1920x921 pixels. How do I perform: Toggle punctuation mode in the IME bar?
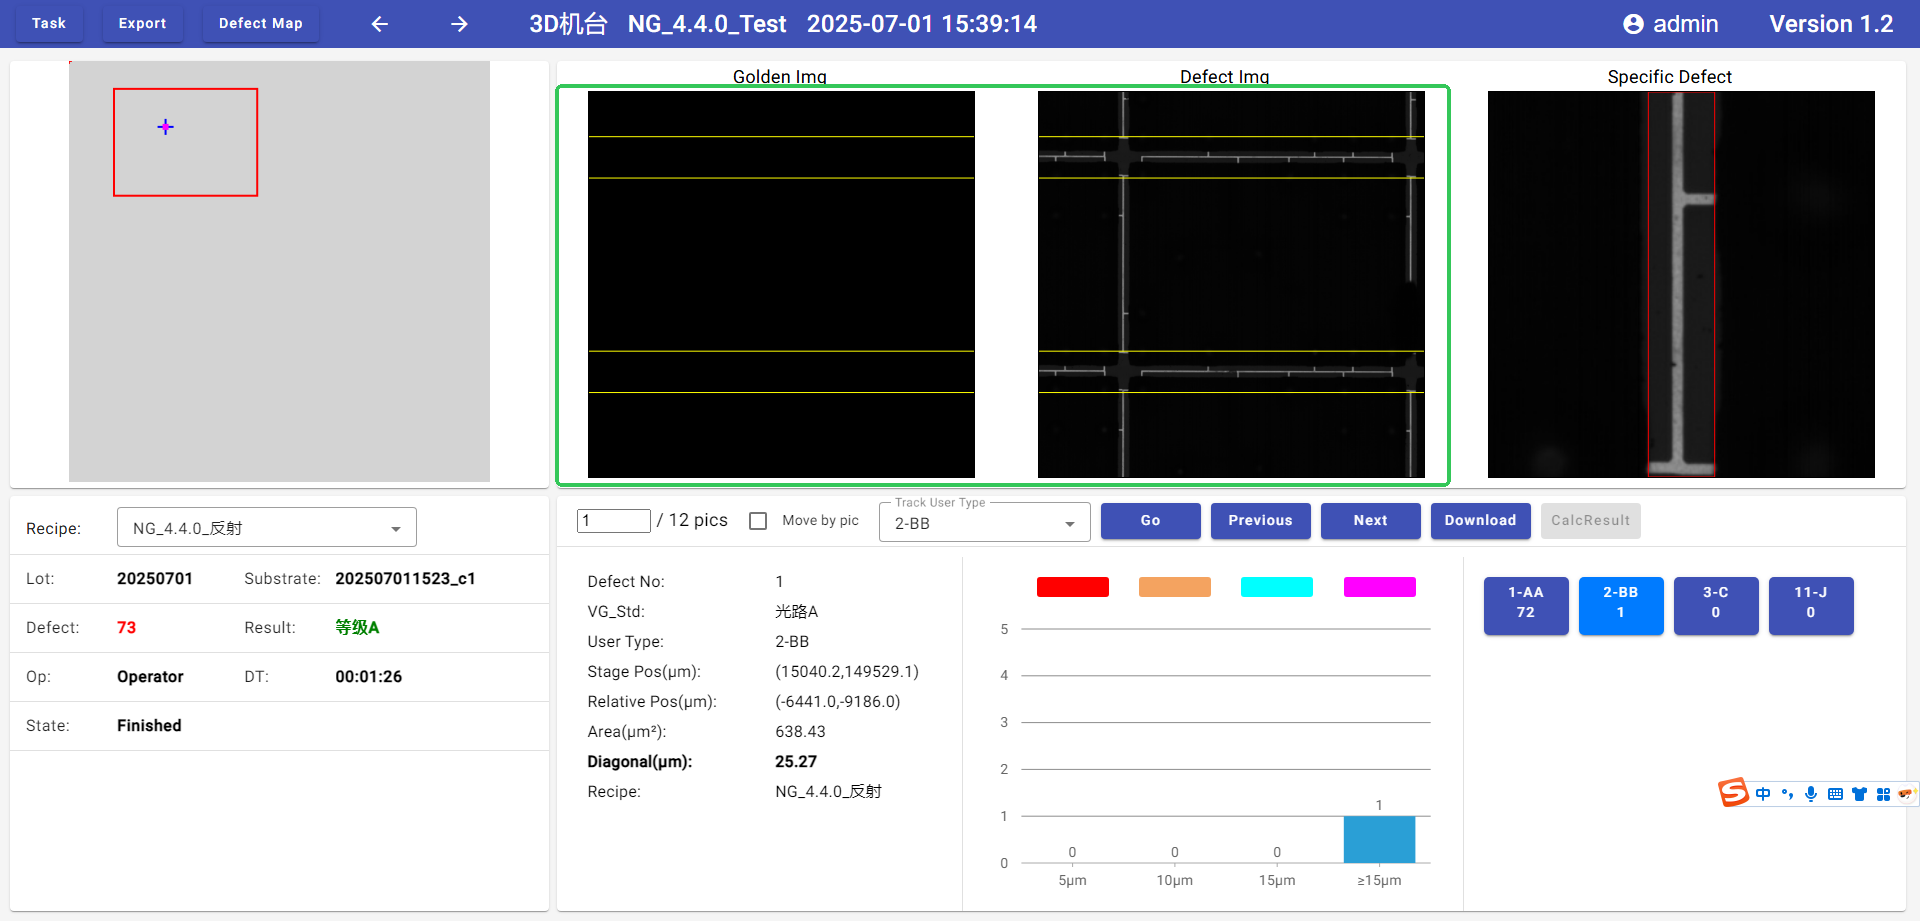pos(1787,794)
